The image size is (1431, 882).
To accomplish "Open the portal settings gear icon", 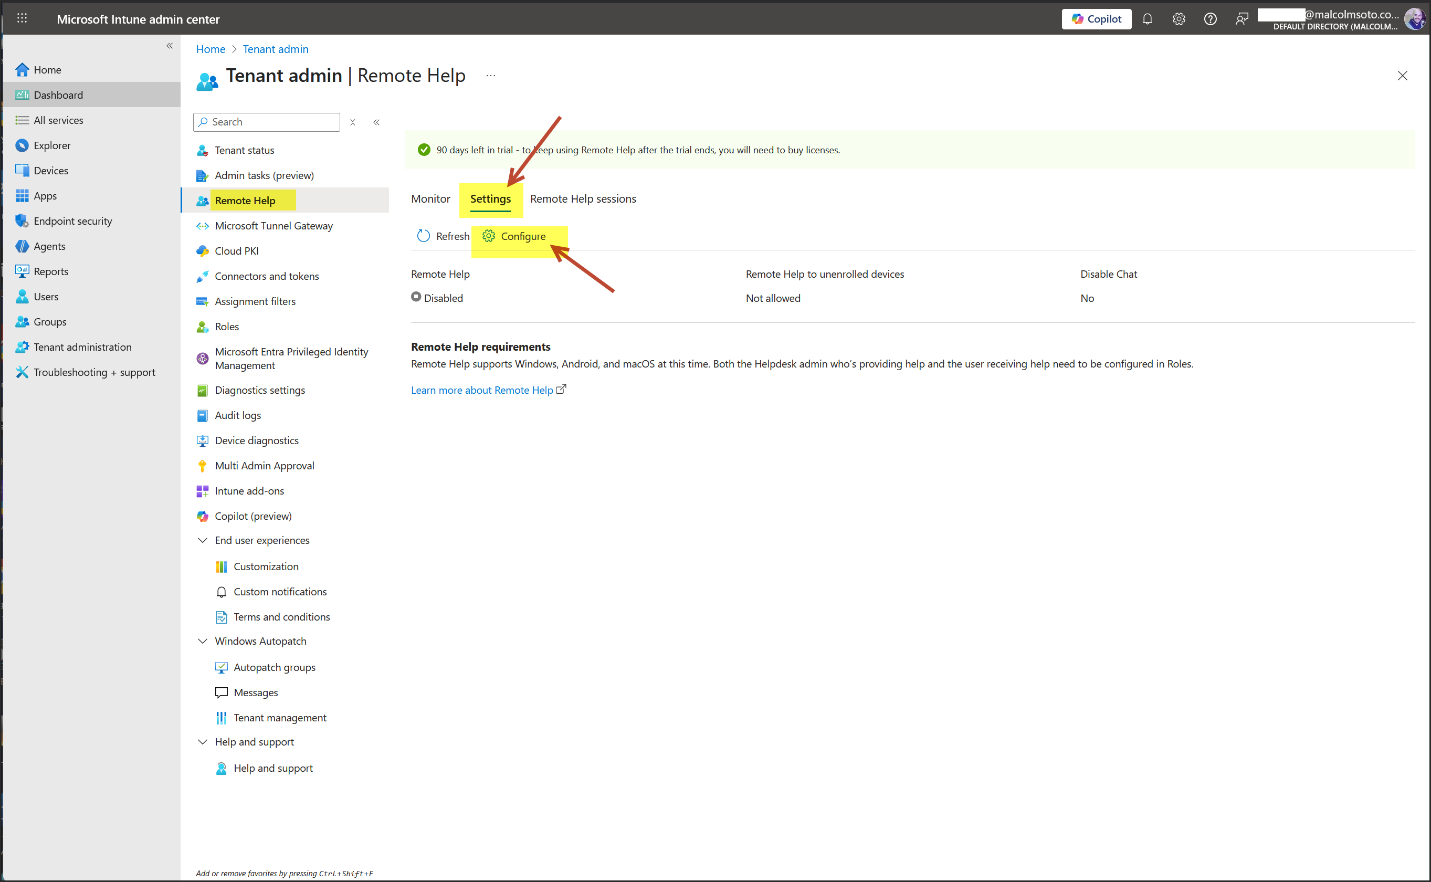I will (1179, 19).
